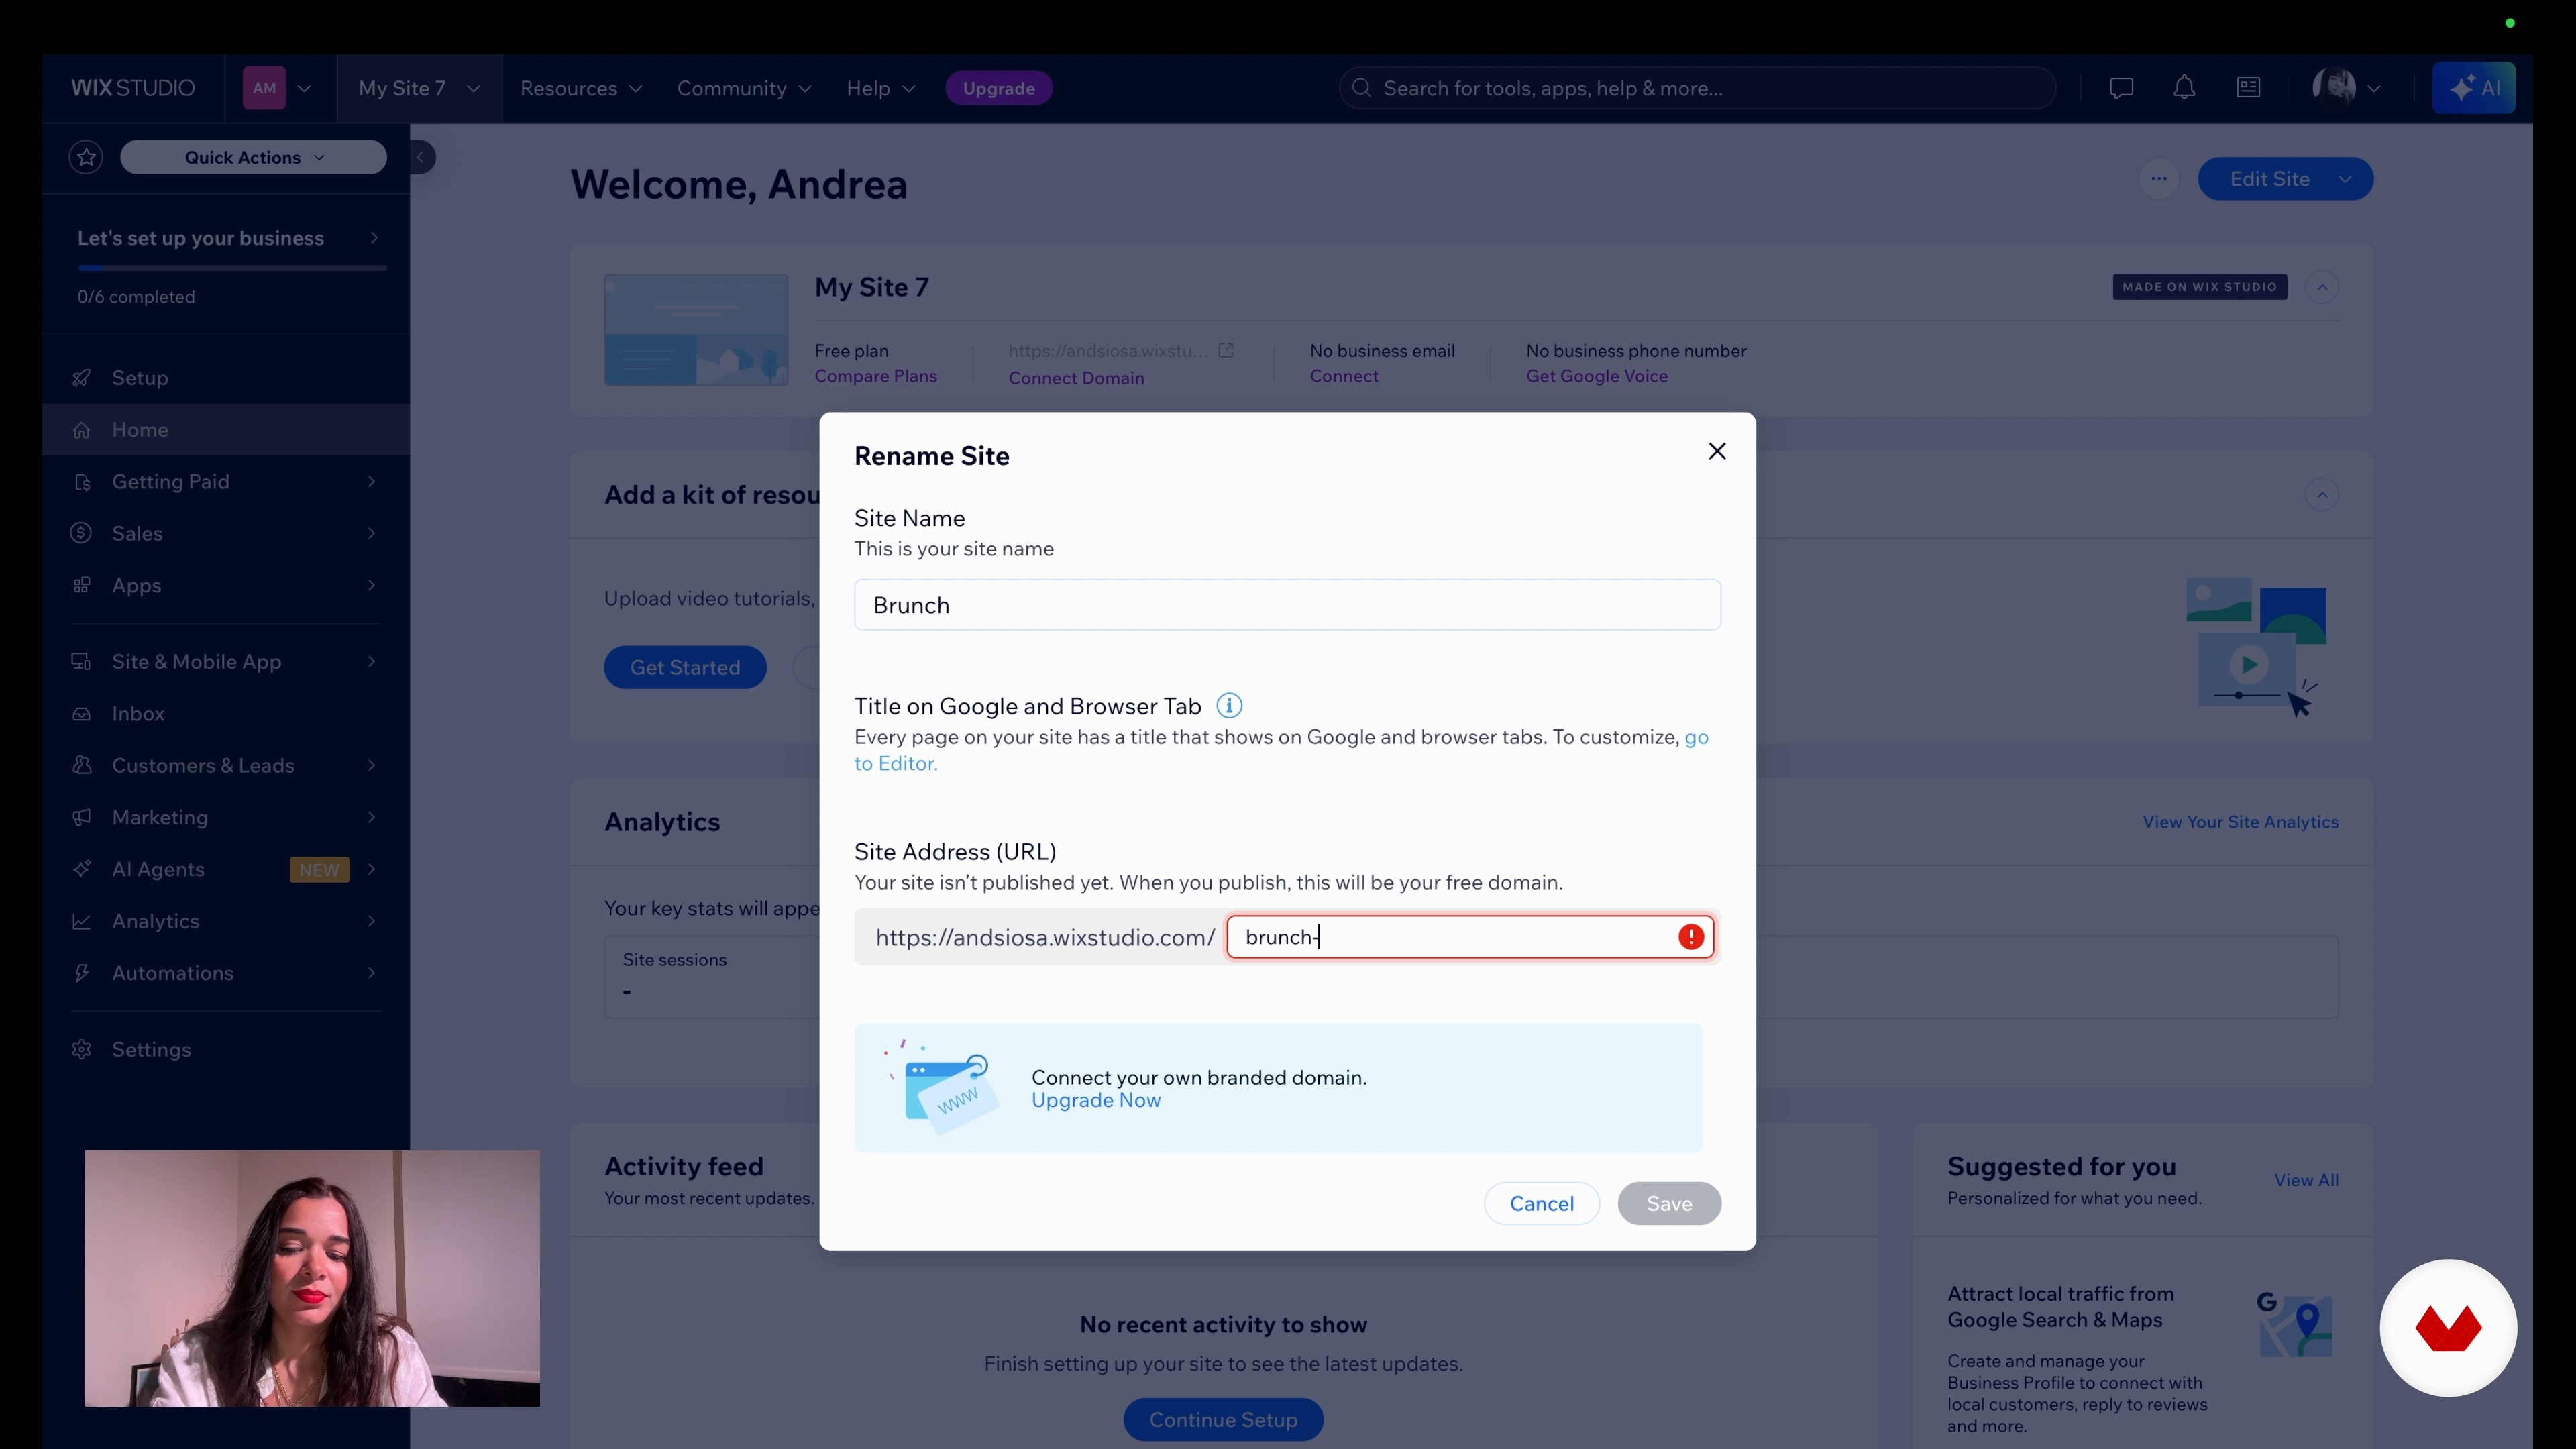This screenshot has width=2576, height=1449.
Task: Click the site address URL suffix field
Action: [x=1470, y=937]
